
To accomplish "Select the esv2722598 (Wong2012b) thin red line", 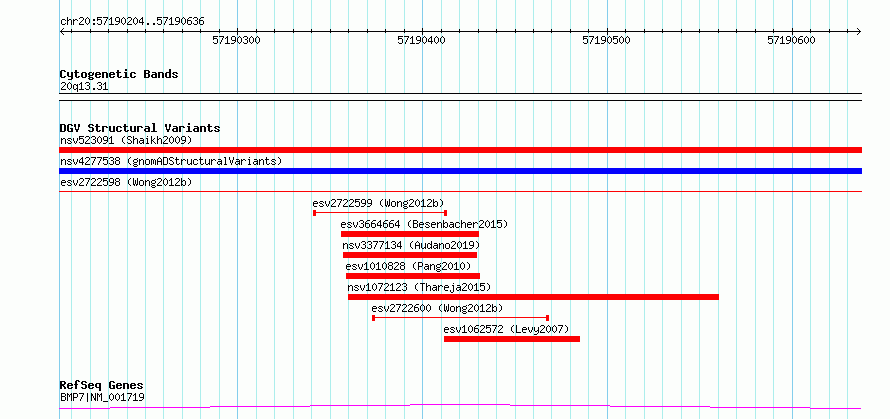I will point(460,192).
